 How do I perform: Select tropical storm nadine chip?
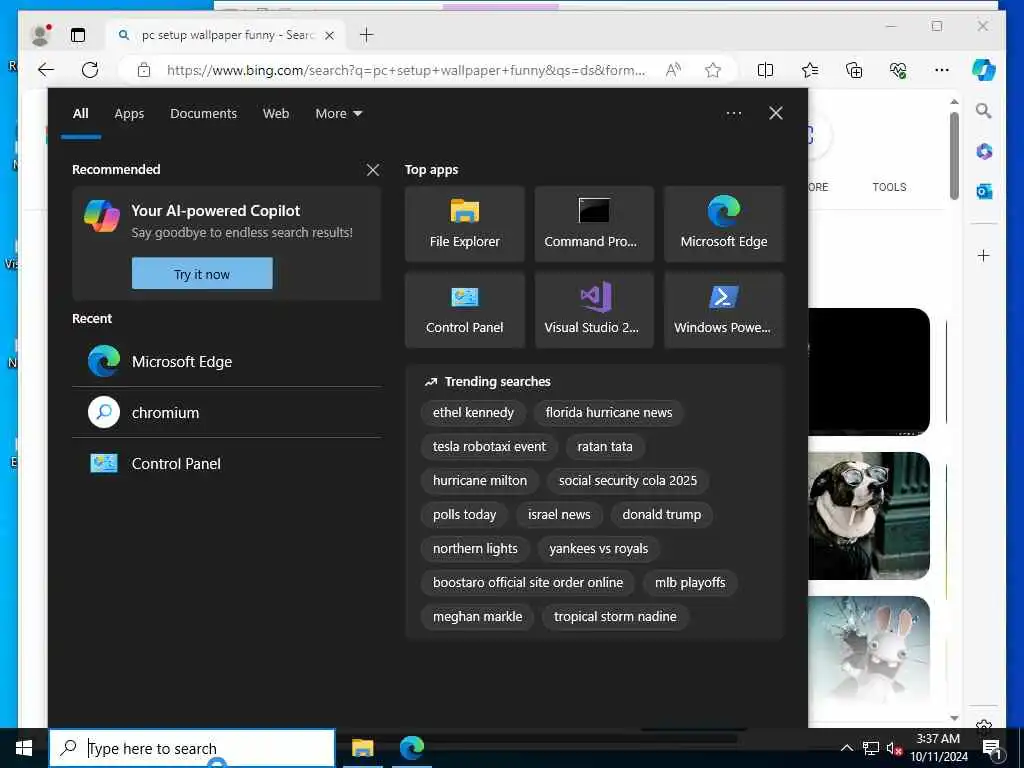click(x=615, y=616)
